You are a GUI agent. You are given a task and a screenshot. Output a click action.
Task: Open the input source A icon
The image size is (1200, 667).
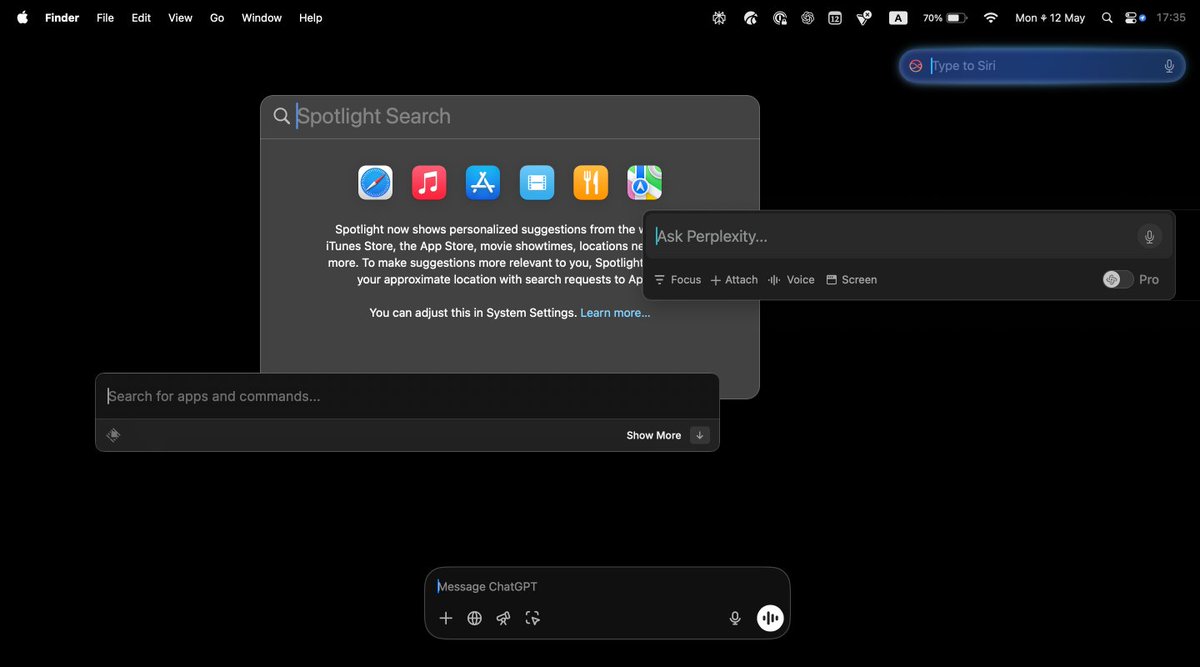click(x=898, y=18)
